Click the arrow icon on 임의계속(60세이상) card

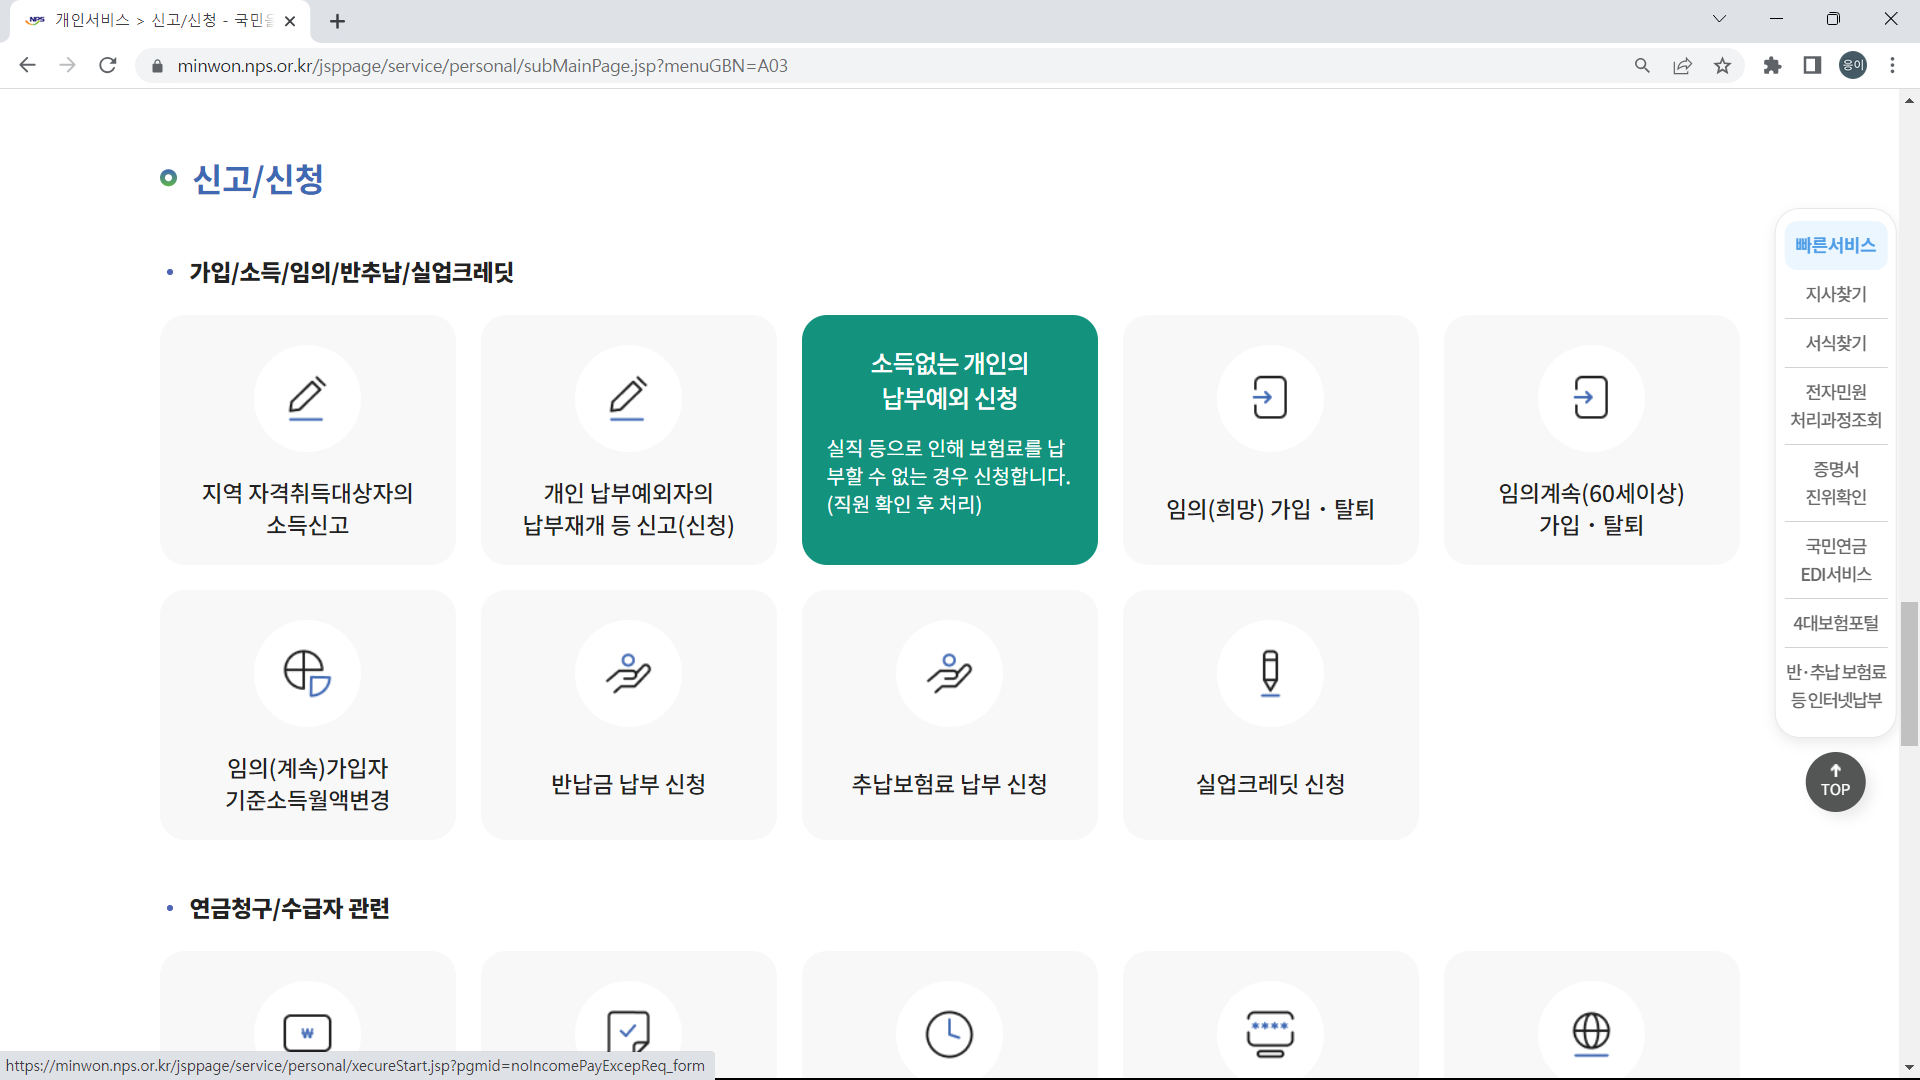pos(1591,398)
